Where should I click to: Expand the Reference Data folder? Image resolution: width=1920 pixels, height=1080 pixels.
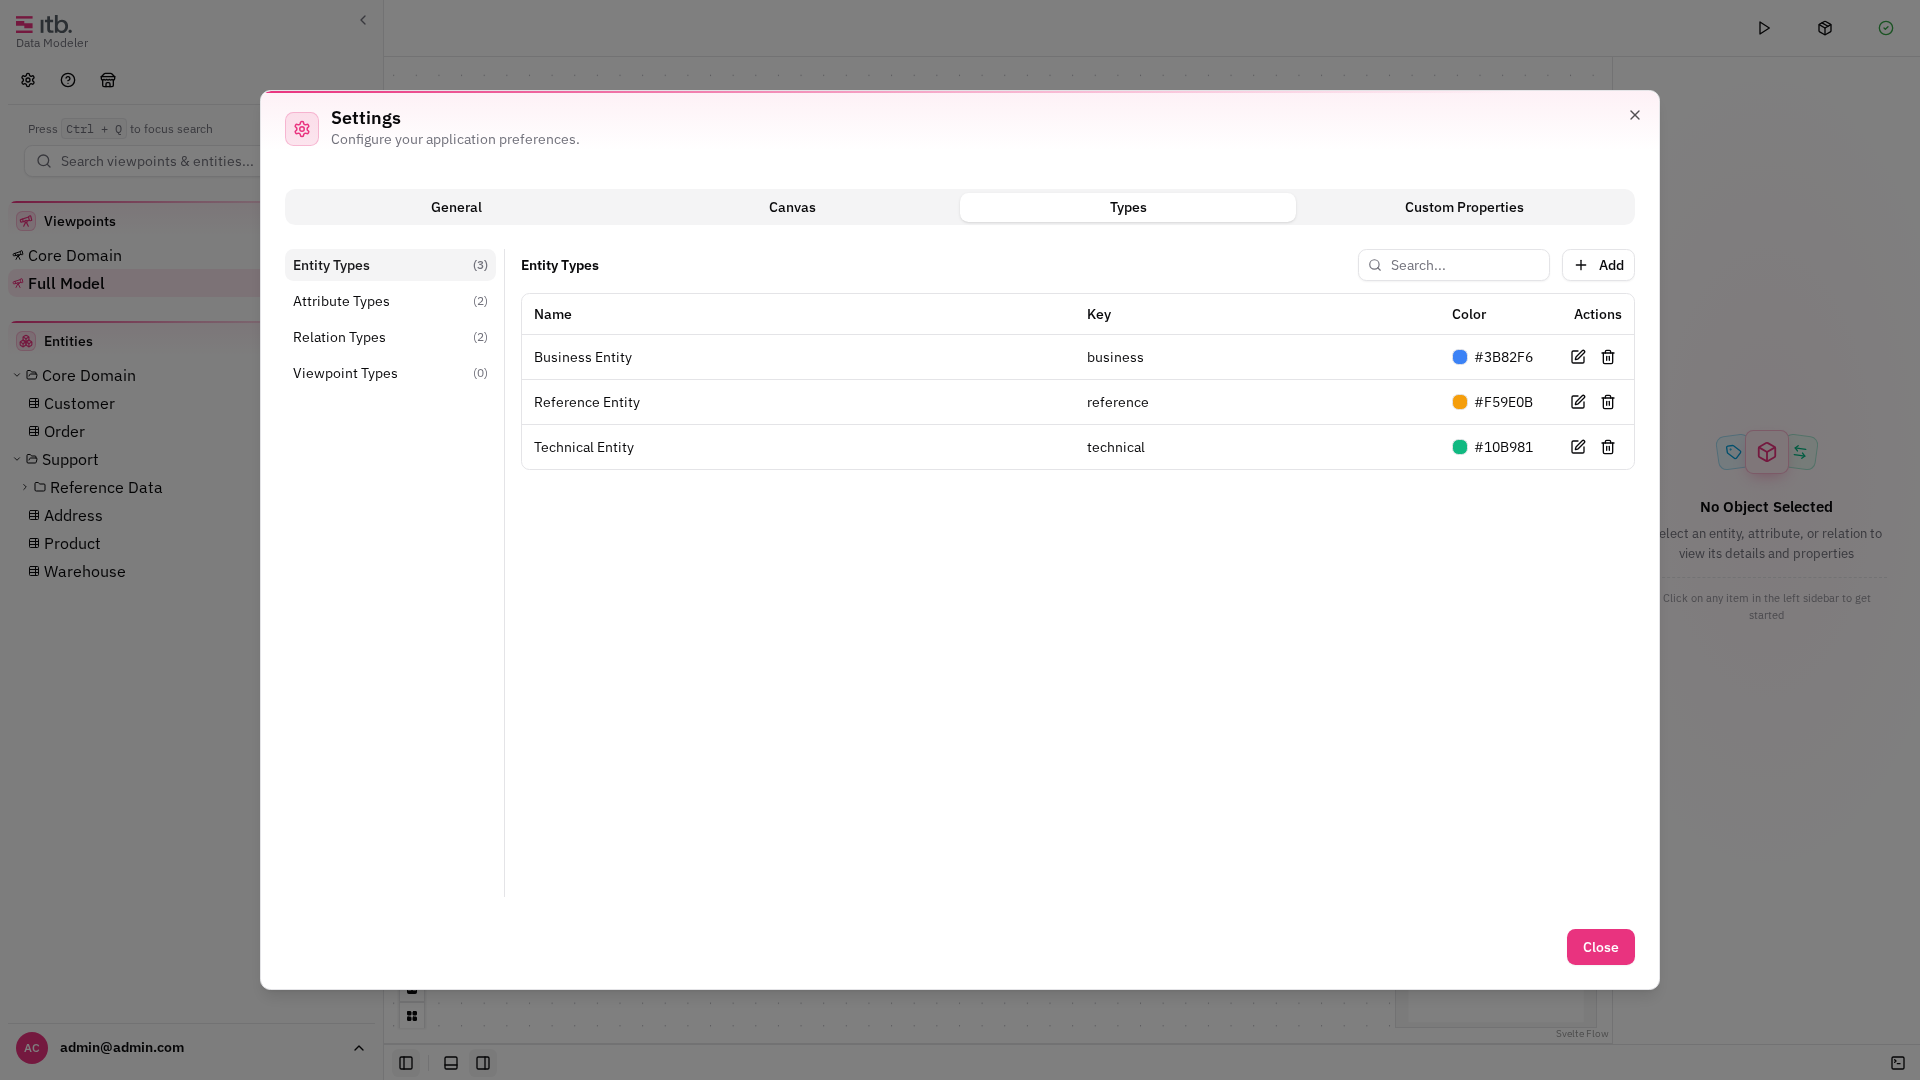25,487
